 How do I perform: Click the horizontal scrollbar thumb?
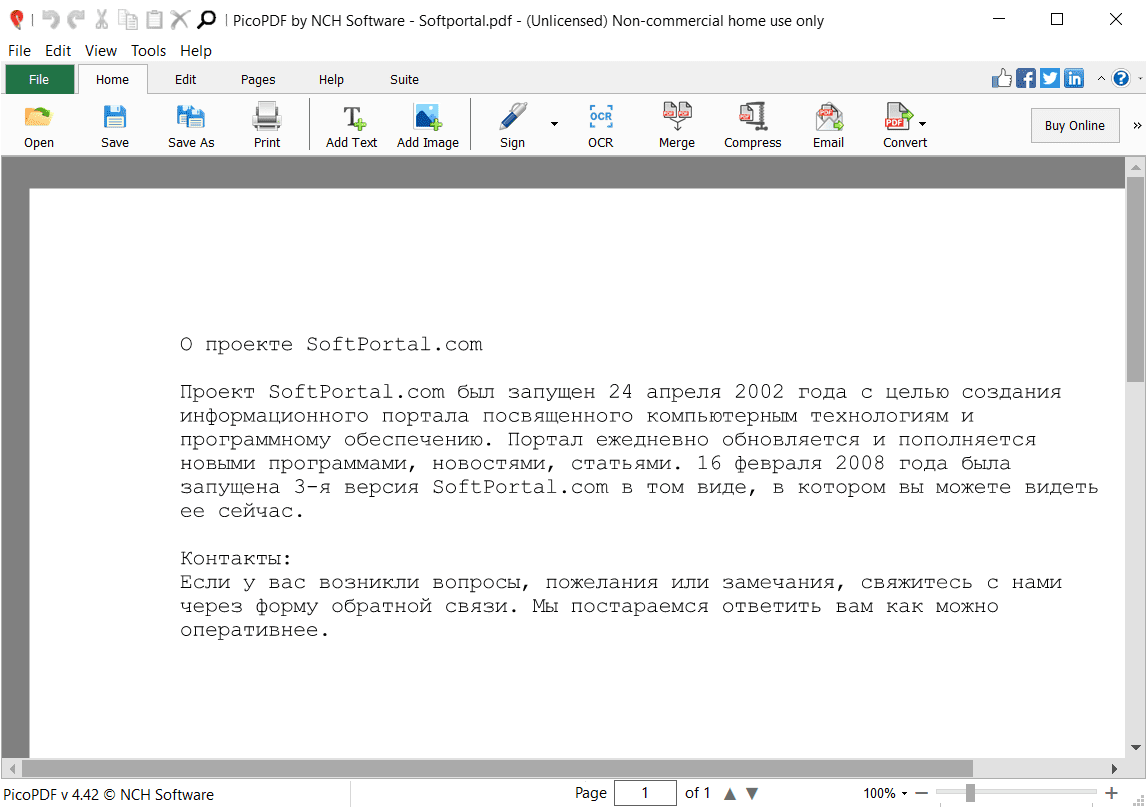point(497,769)
